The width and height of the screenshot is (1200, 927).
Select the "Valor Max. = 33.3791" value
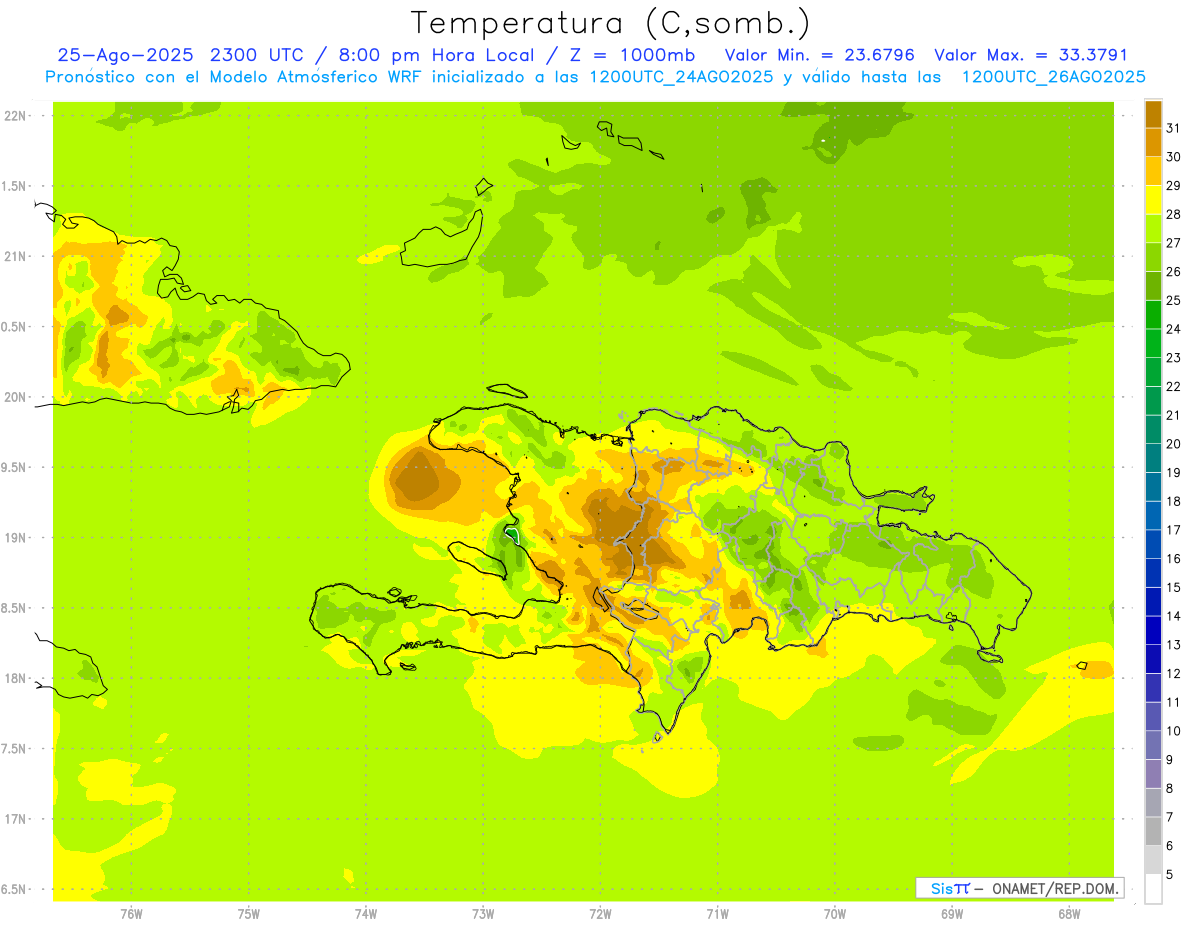click(1030, 55)
